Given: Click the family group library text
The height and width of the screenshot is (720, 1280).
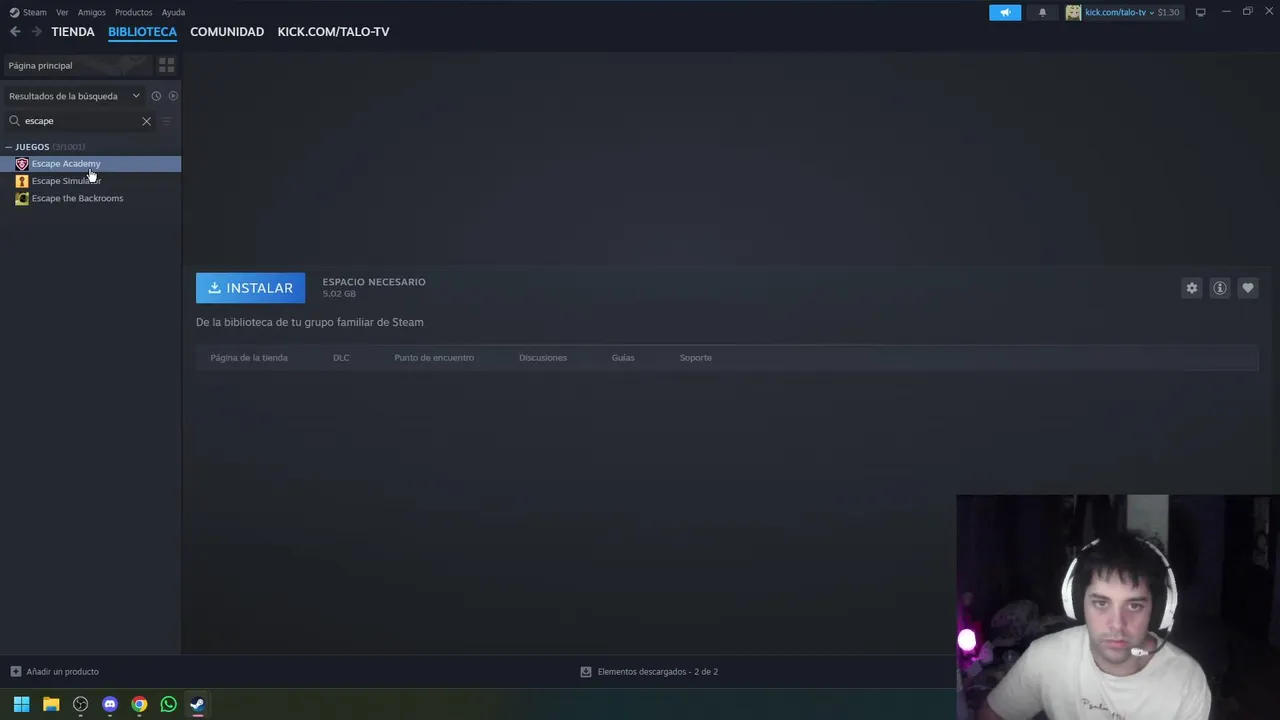Looking at the screenshot, I should coord(310,322).
